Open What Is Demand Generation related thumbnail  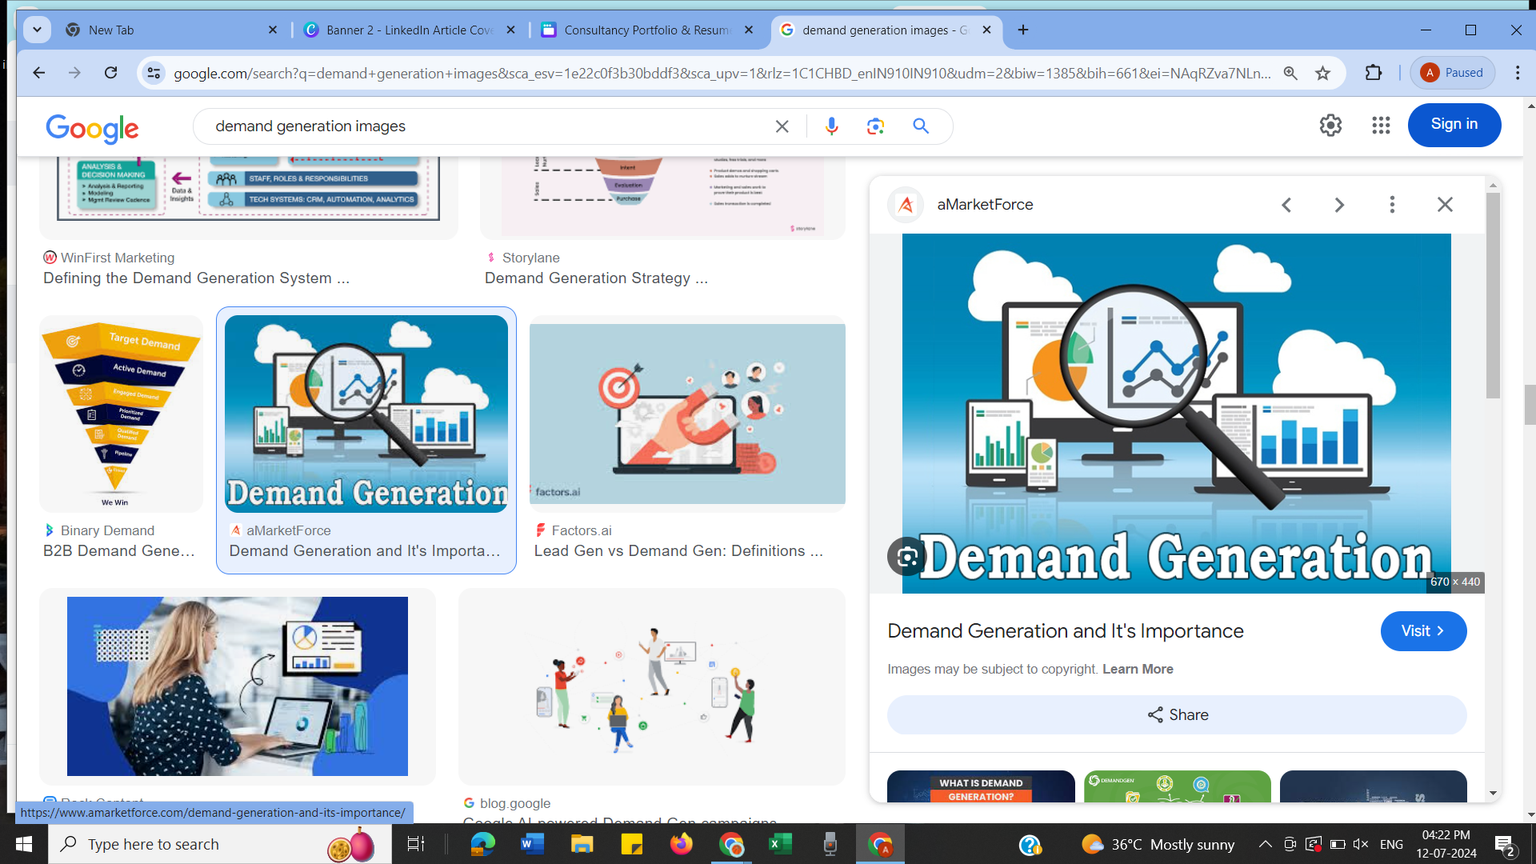point(980,787)
